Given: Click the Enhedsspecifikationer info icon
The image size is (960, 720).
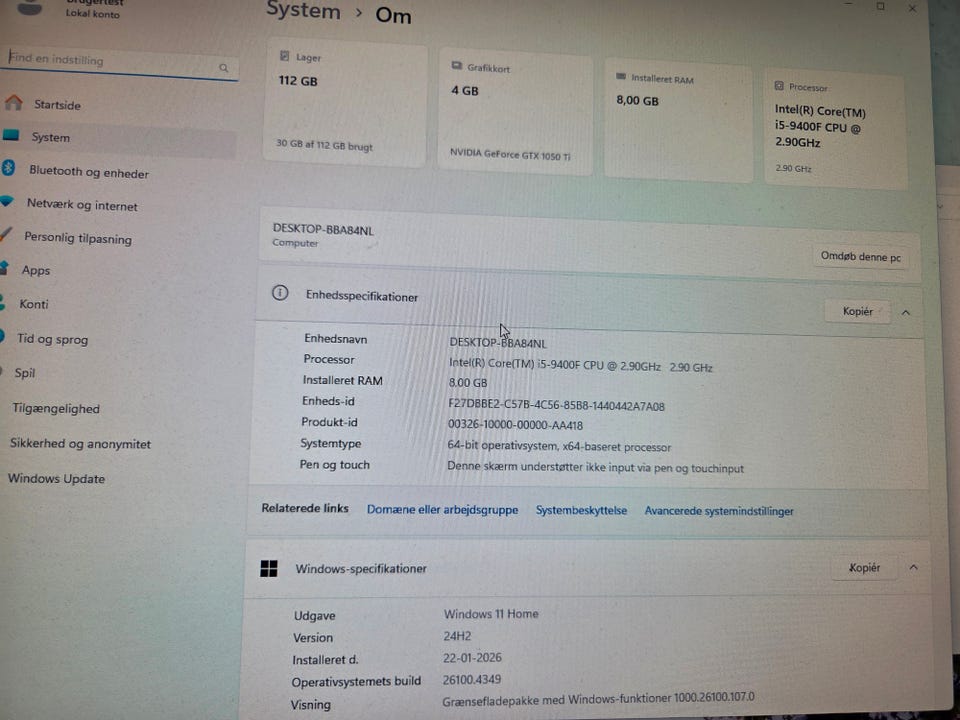Looking at the screenshot, I should coord(280,293).
